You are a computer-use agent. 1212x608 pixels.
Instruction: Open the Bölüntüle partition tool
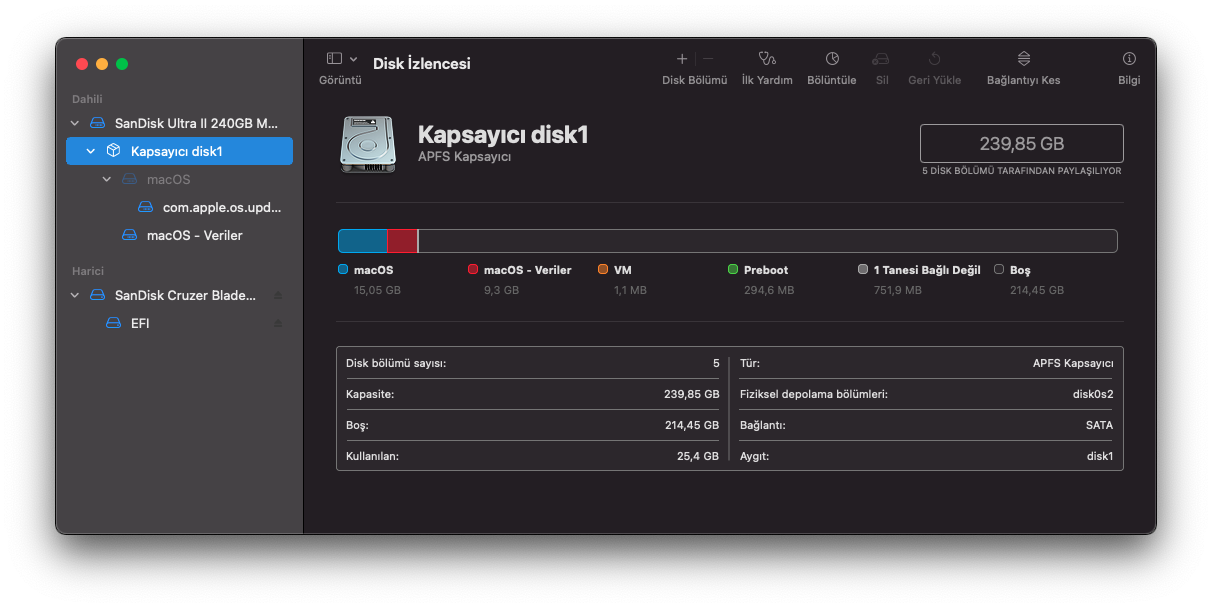[831, 62]
